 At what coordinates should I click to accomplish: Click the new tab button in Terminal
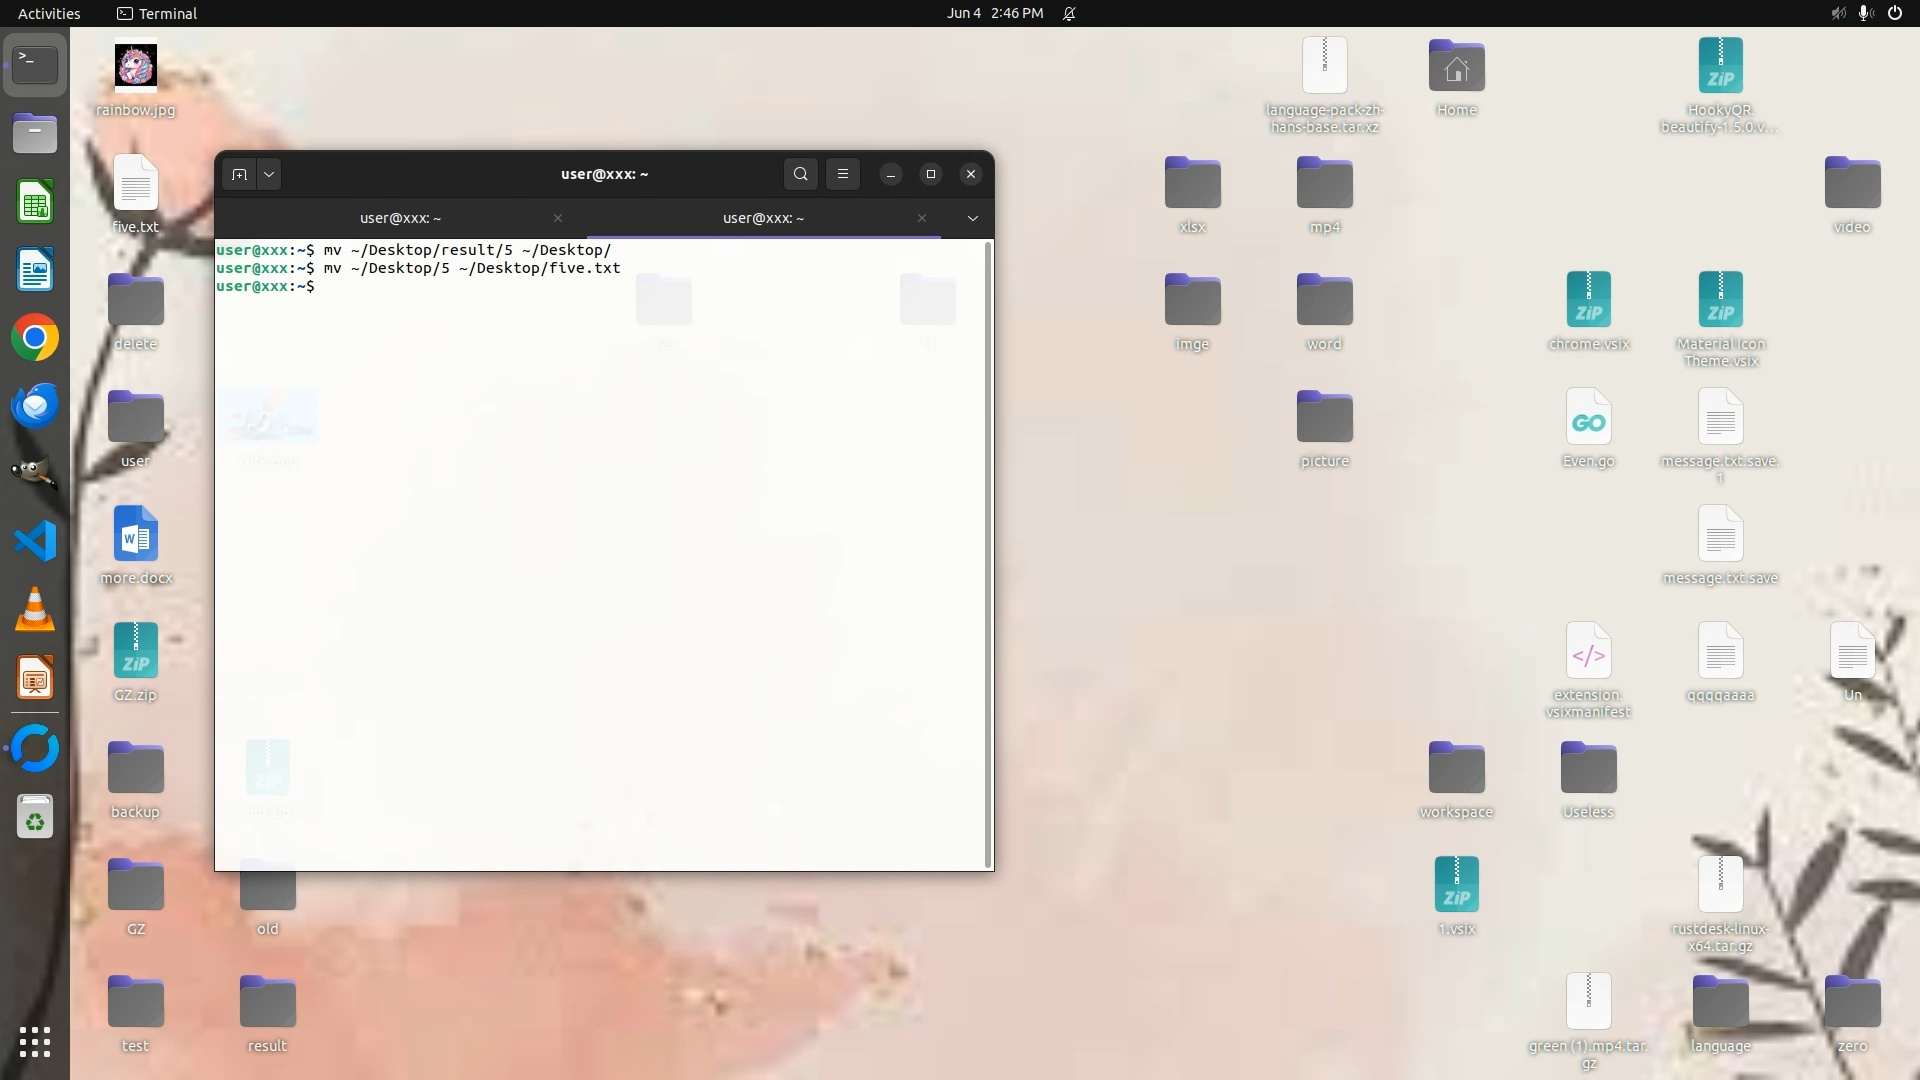click(x=239, y=174)
